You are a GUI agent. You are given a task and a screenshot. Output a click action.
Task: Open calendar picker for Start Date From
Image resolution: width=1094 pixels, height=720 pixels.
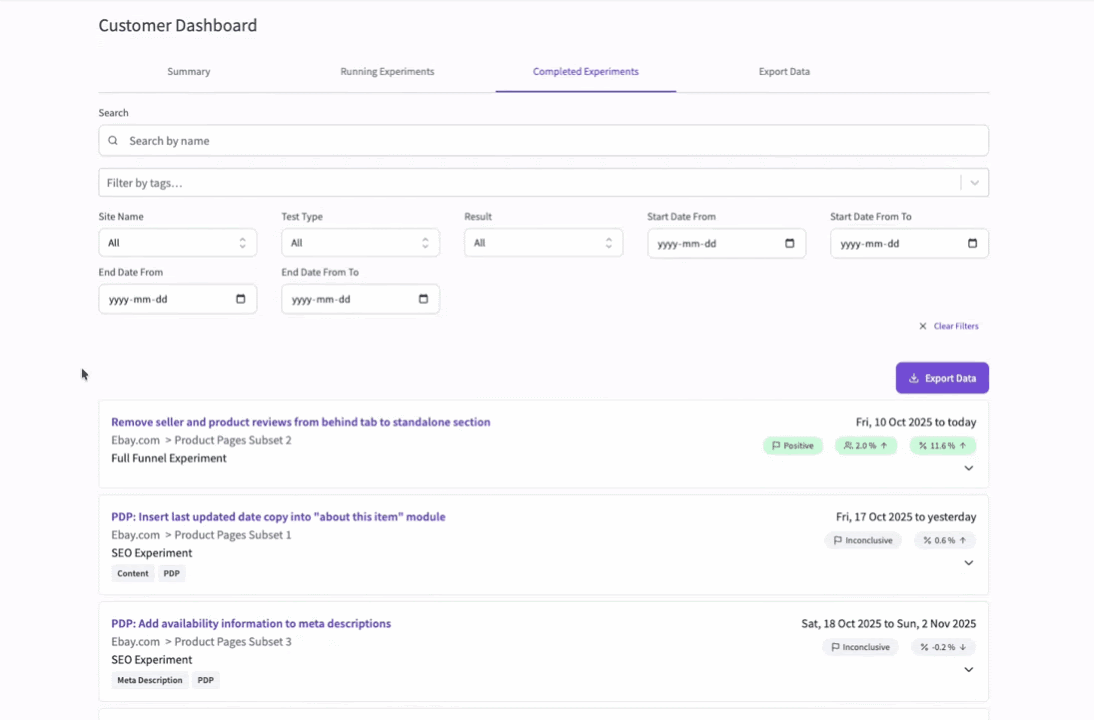(789, 243)
